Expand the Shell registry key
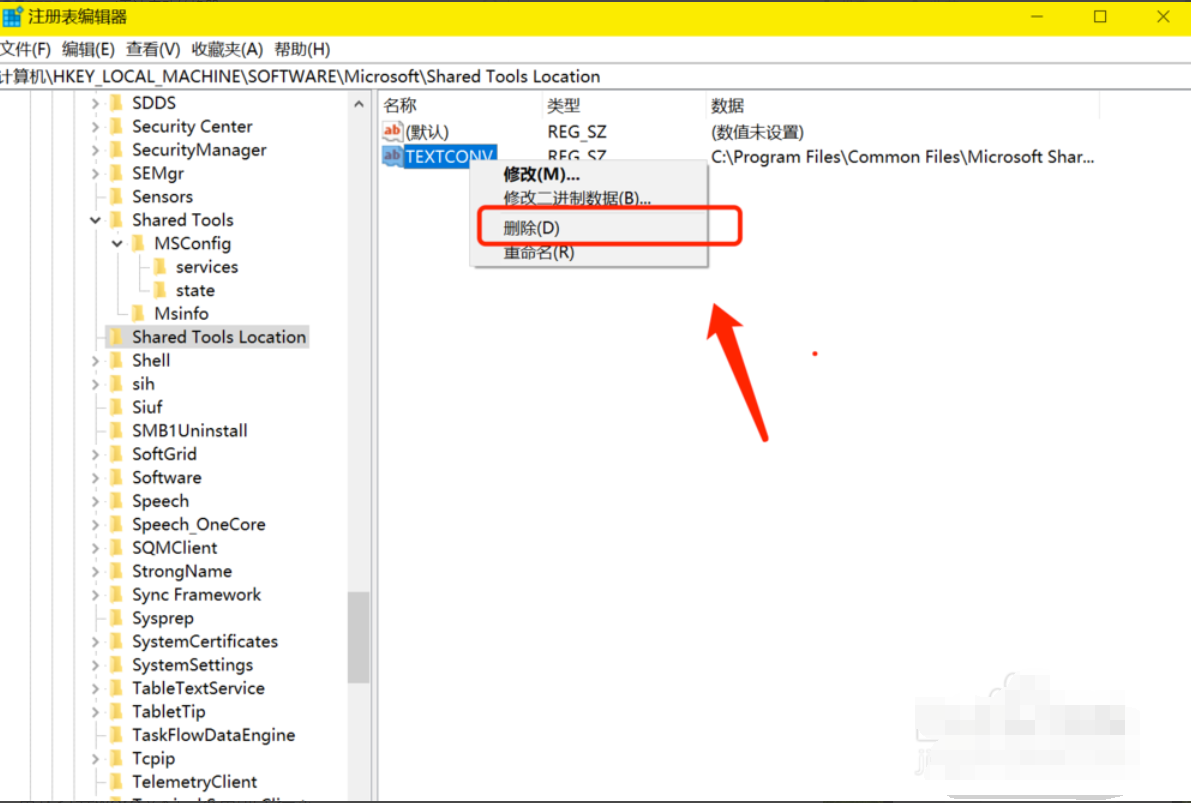Viewport: 1191px width, 803px height. pyautogui.click(x=95, y=361)
